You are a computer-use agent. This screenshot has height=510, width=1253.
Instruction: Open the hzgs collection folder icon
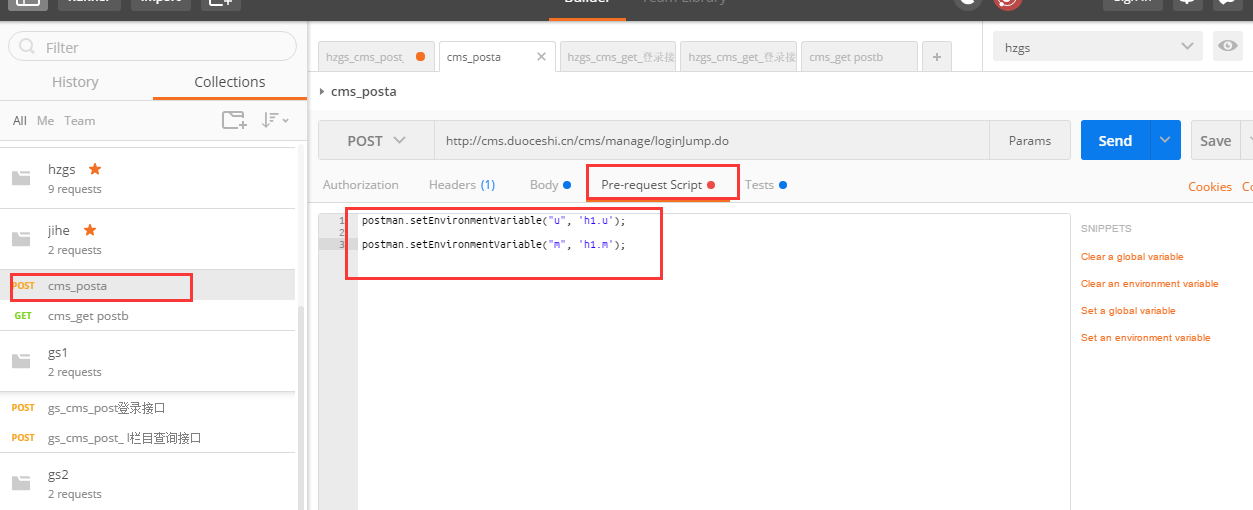click(x=21, y=178)
